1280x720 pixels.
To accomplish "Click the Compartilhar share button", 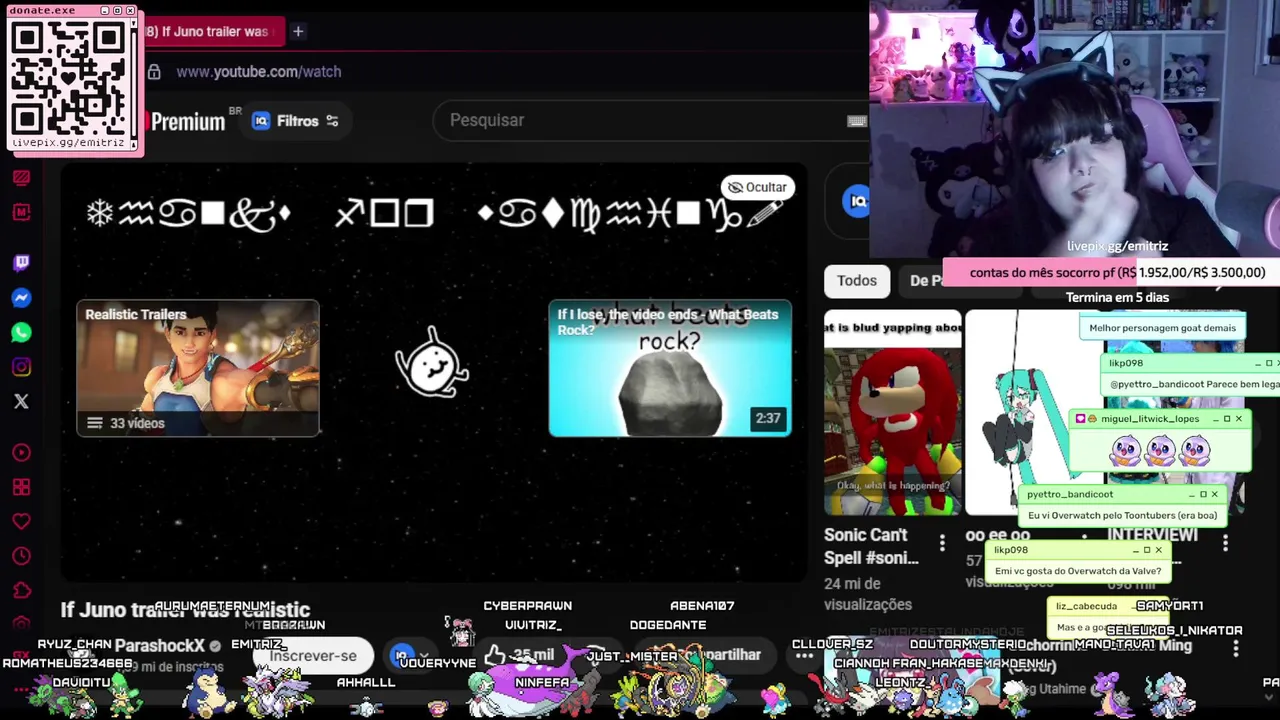I will tap(731, 656).
